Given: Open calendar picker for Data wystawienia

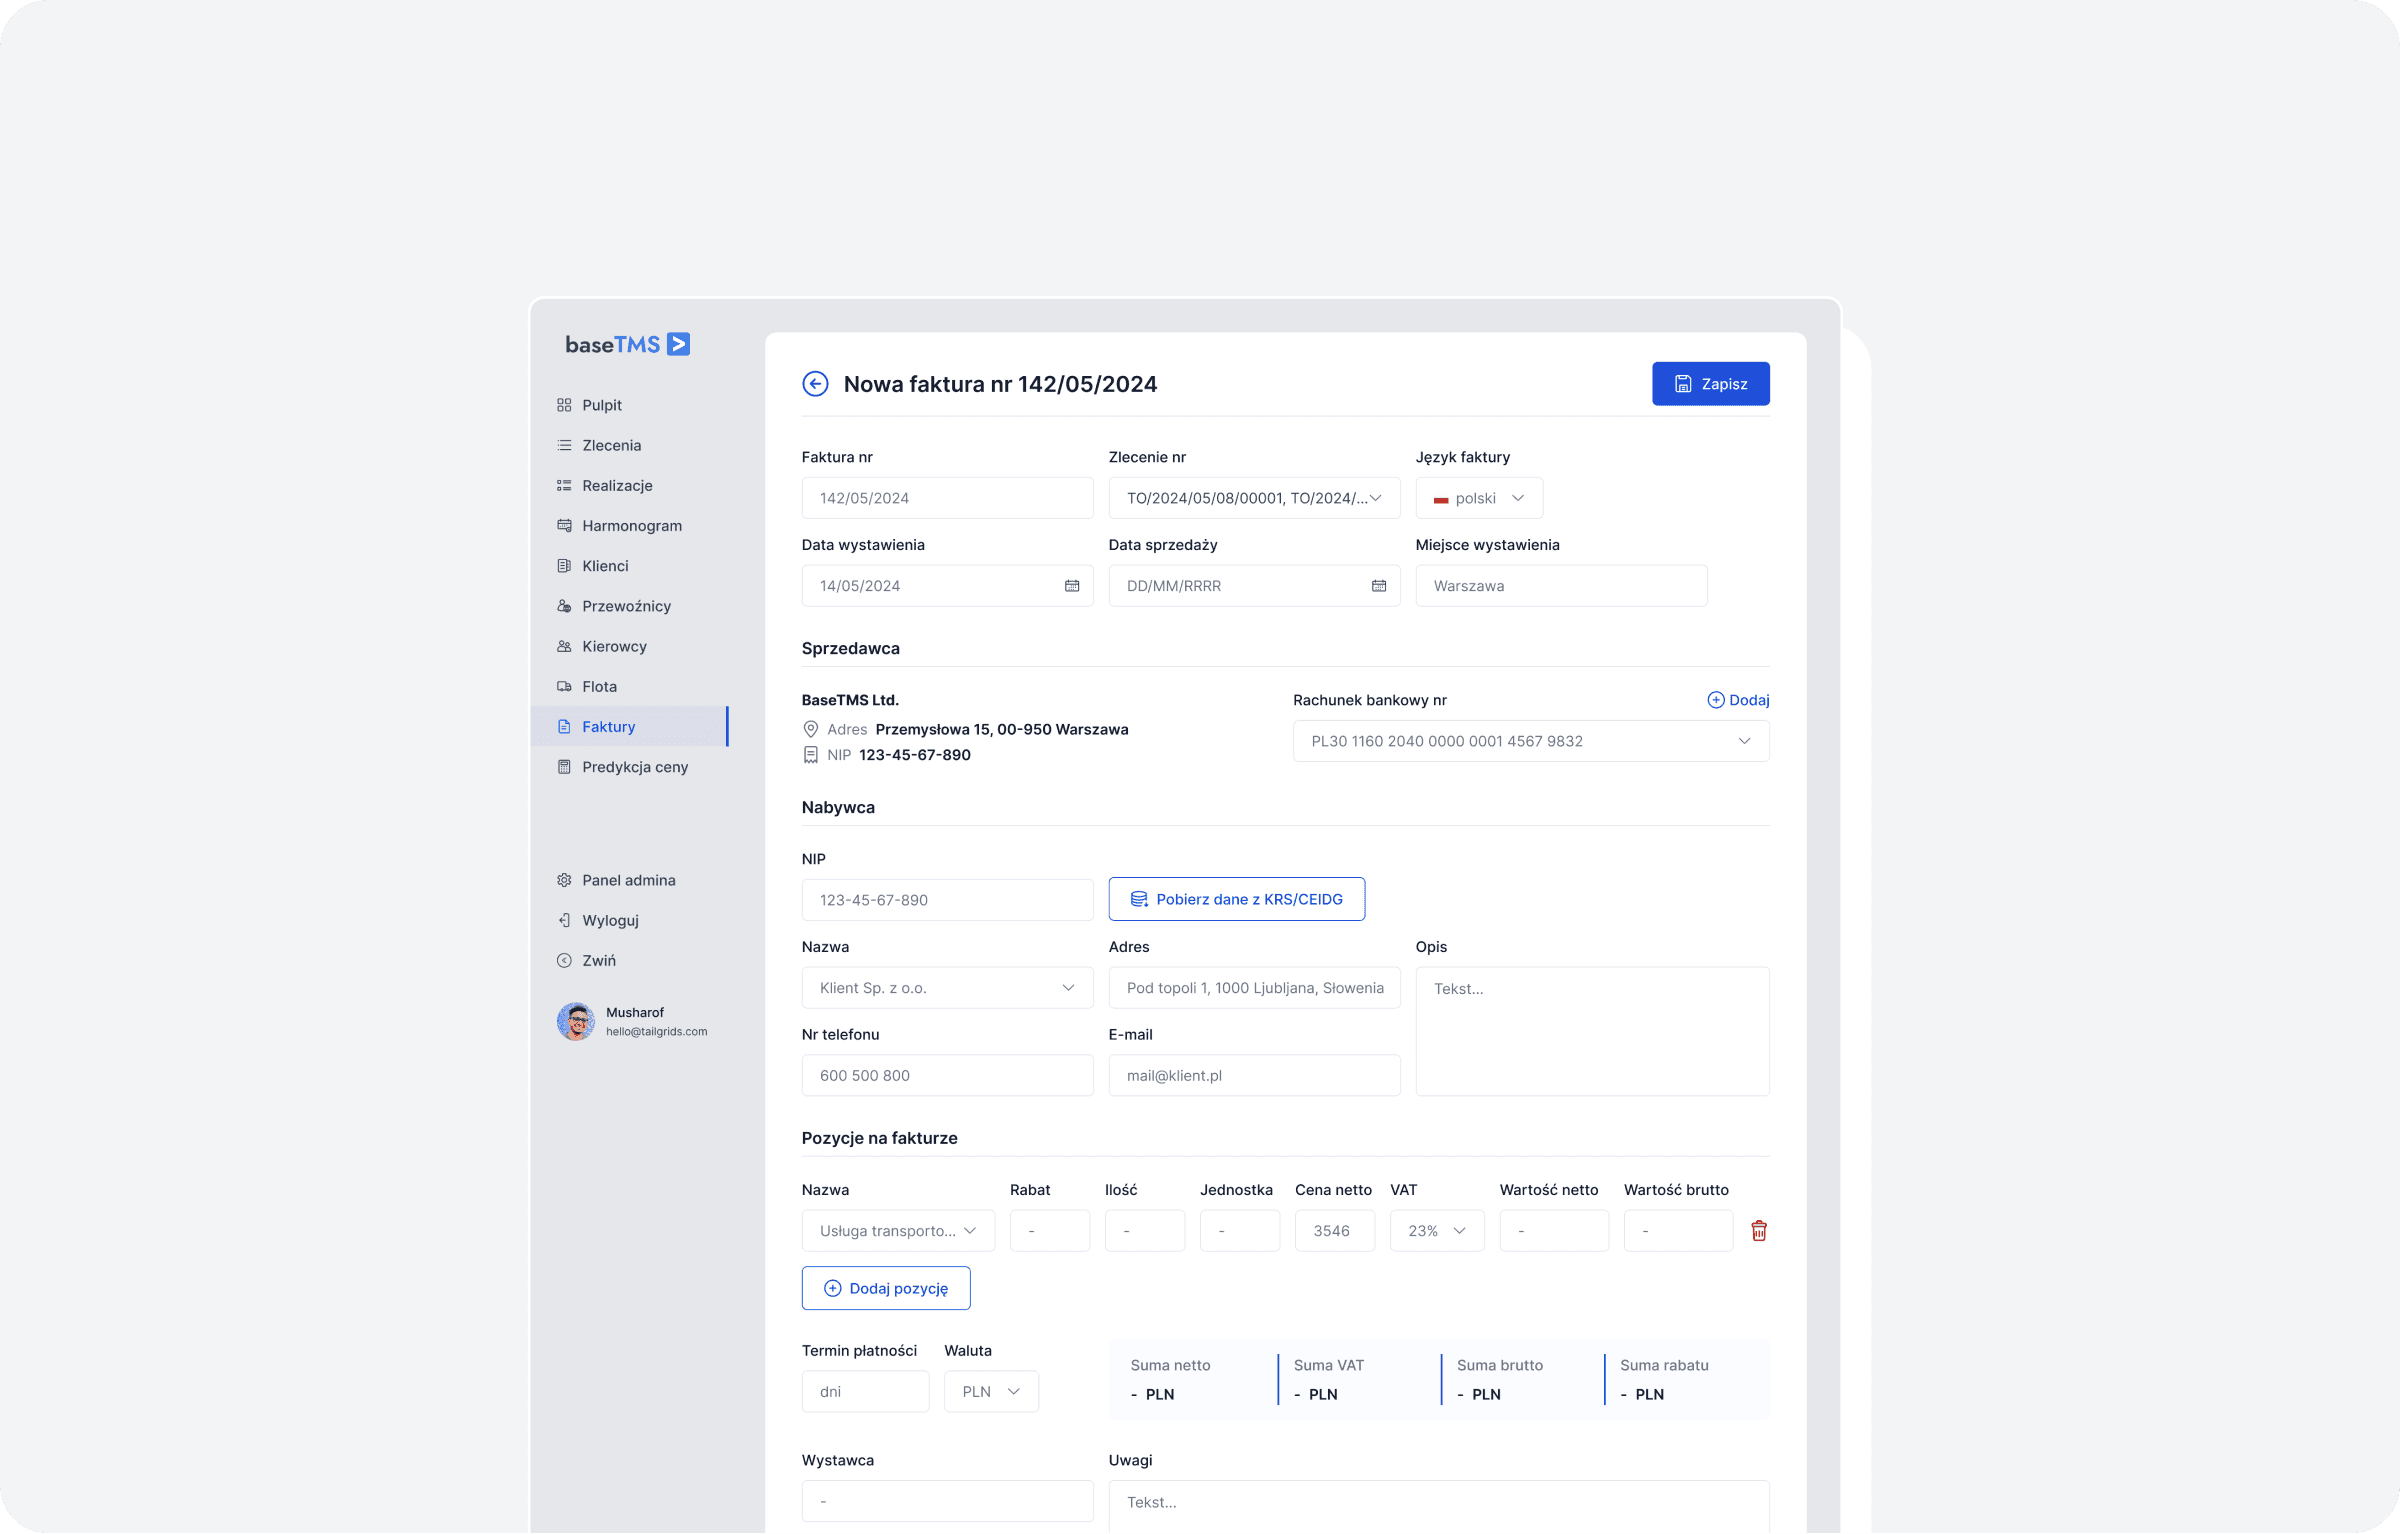Looking at the screenshot, I should [x=1071, y=586].
